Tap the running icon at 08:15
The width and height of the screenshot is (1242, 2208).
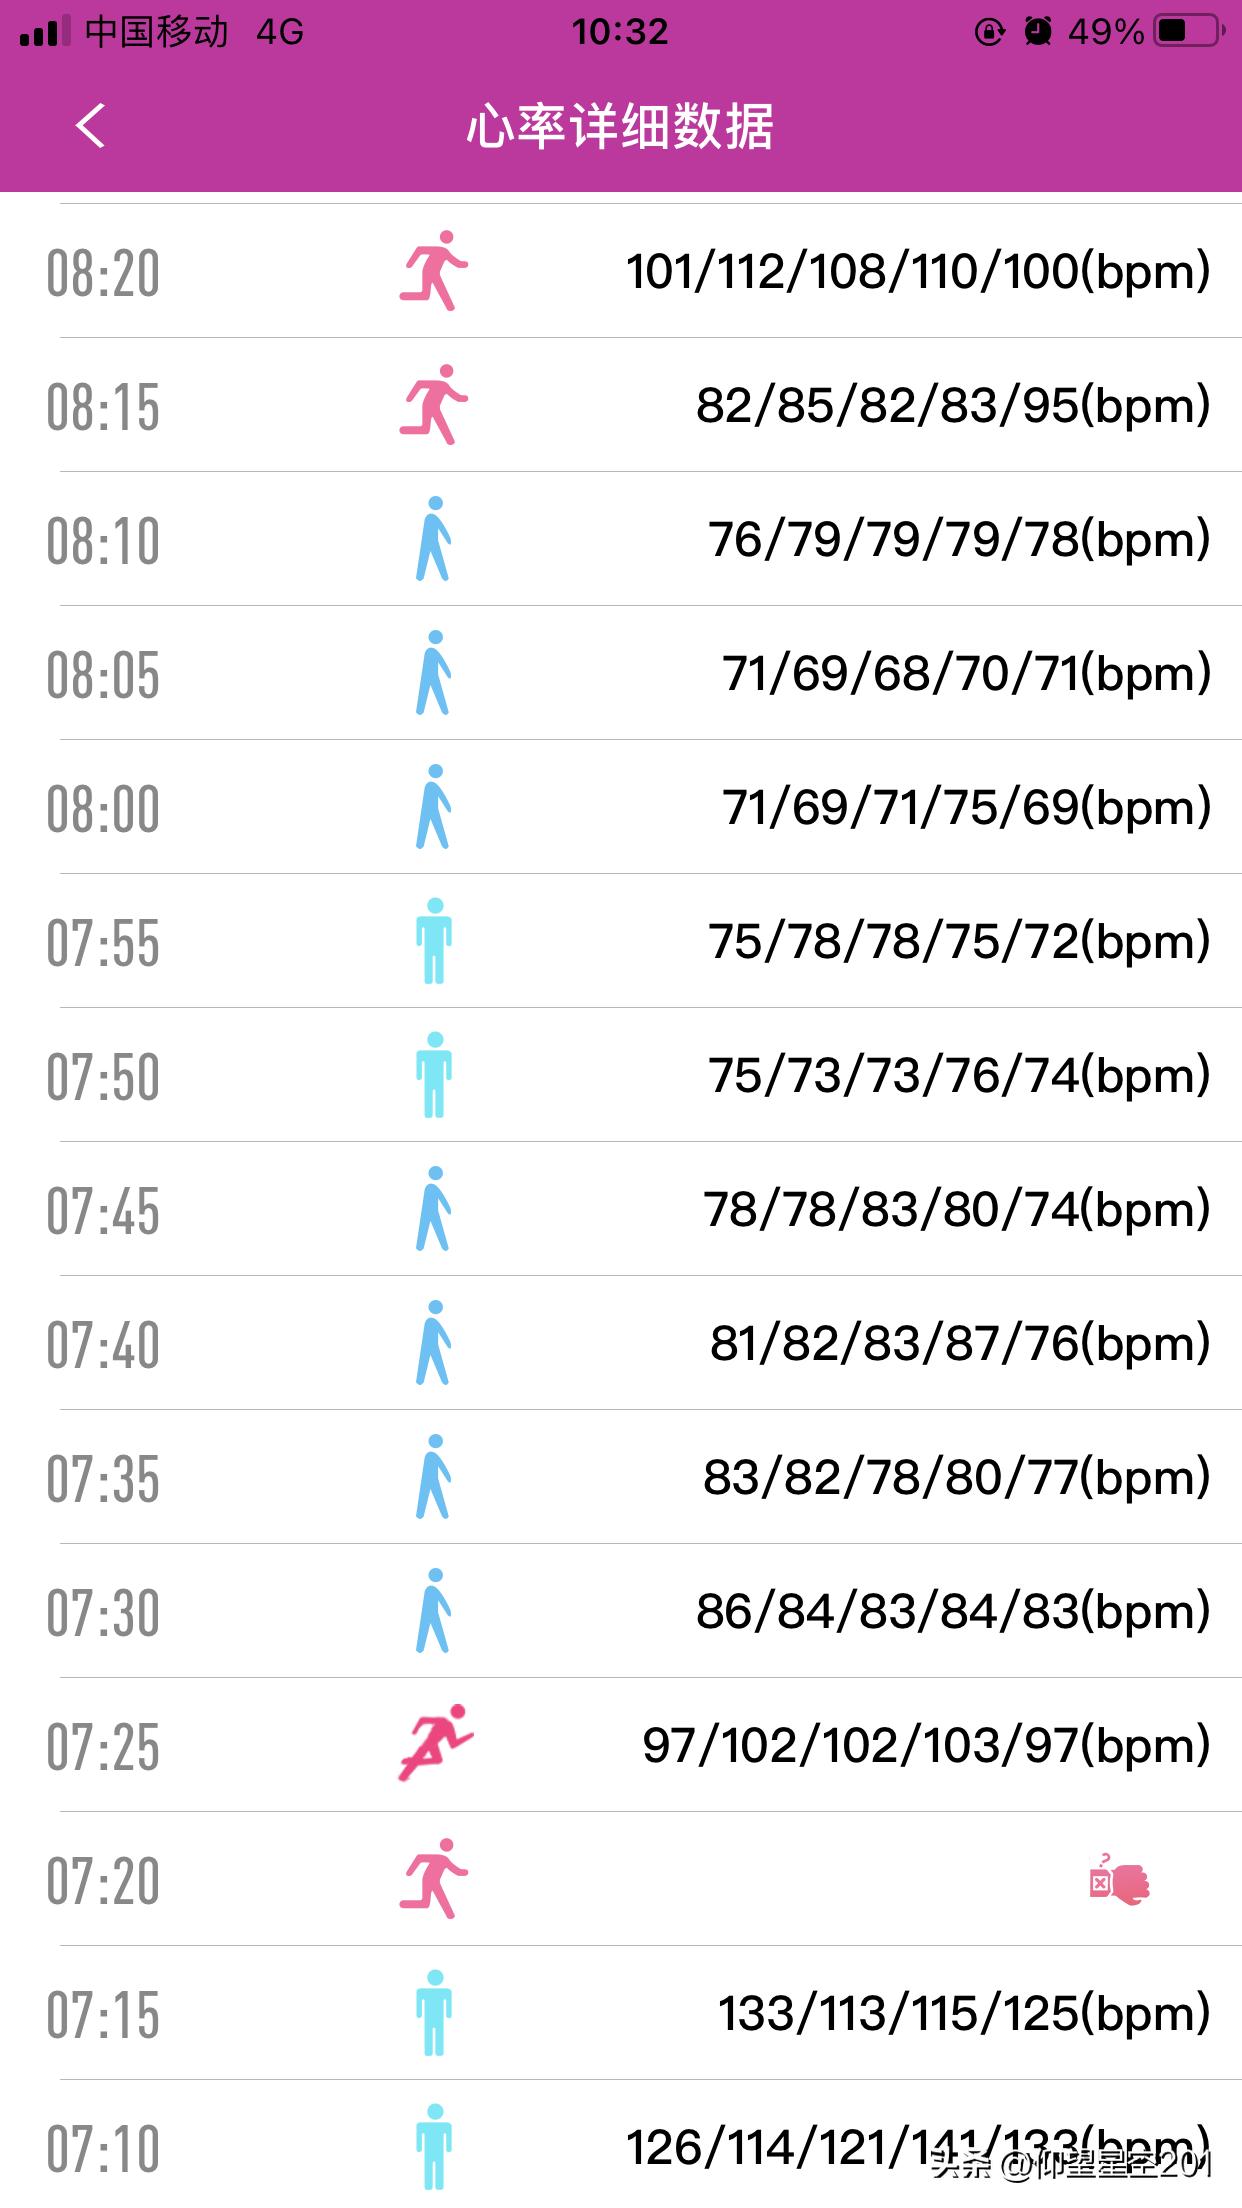pyautogui.click(x=434, y=405)
